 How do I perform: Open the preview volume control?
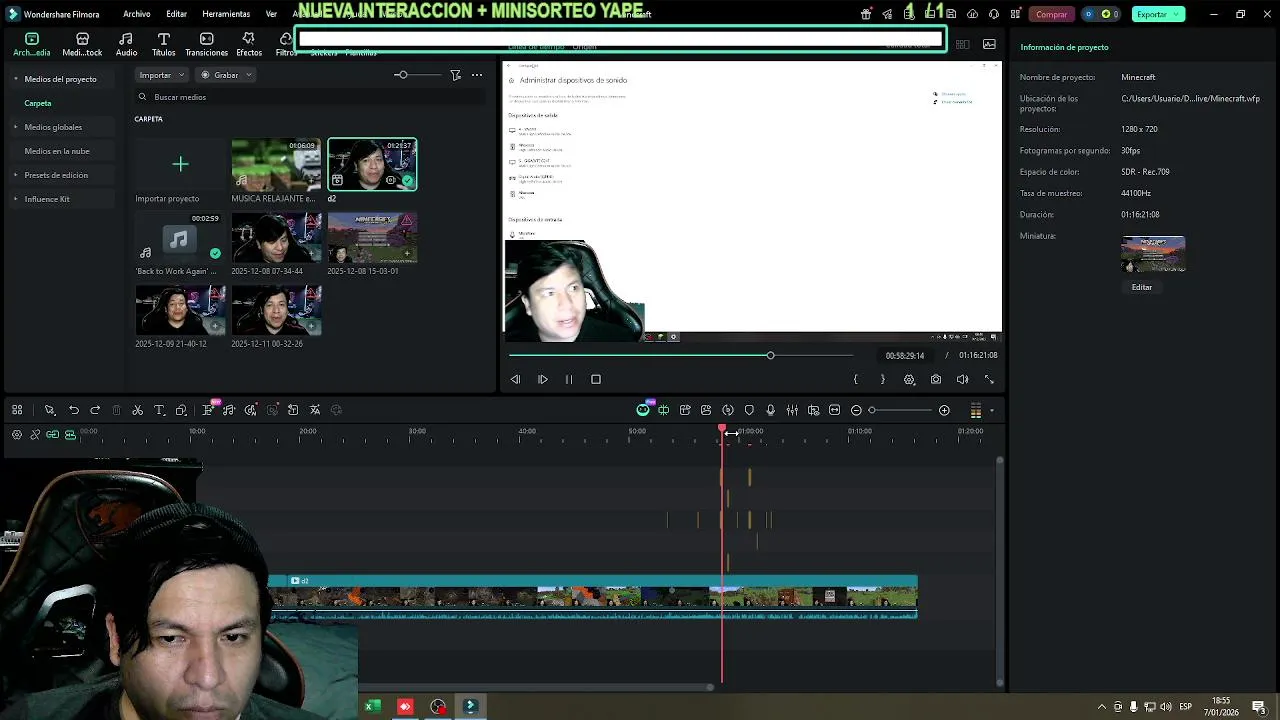(962, 380)
